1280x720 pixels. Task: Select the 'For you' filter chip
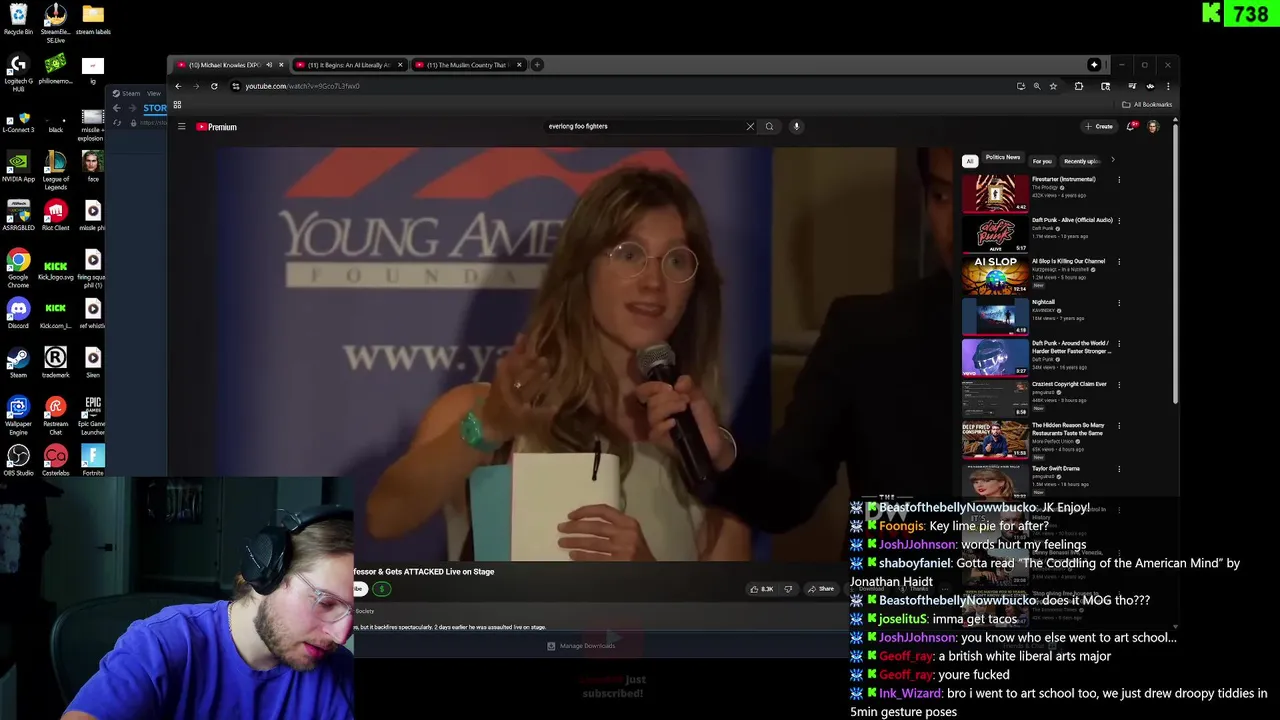[x=1042, y=161]
